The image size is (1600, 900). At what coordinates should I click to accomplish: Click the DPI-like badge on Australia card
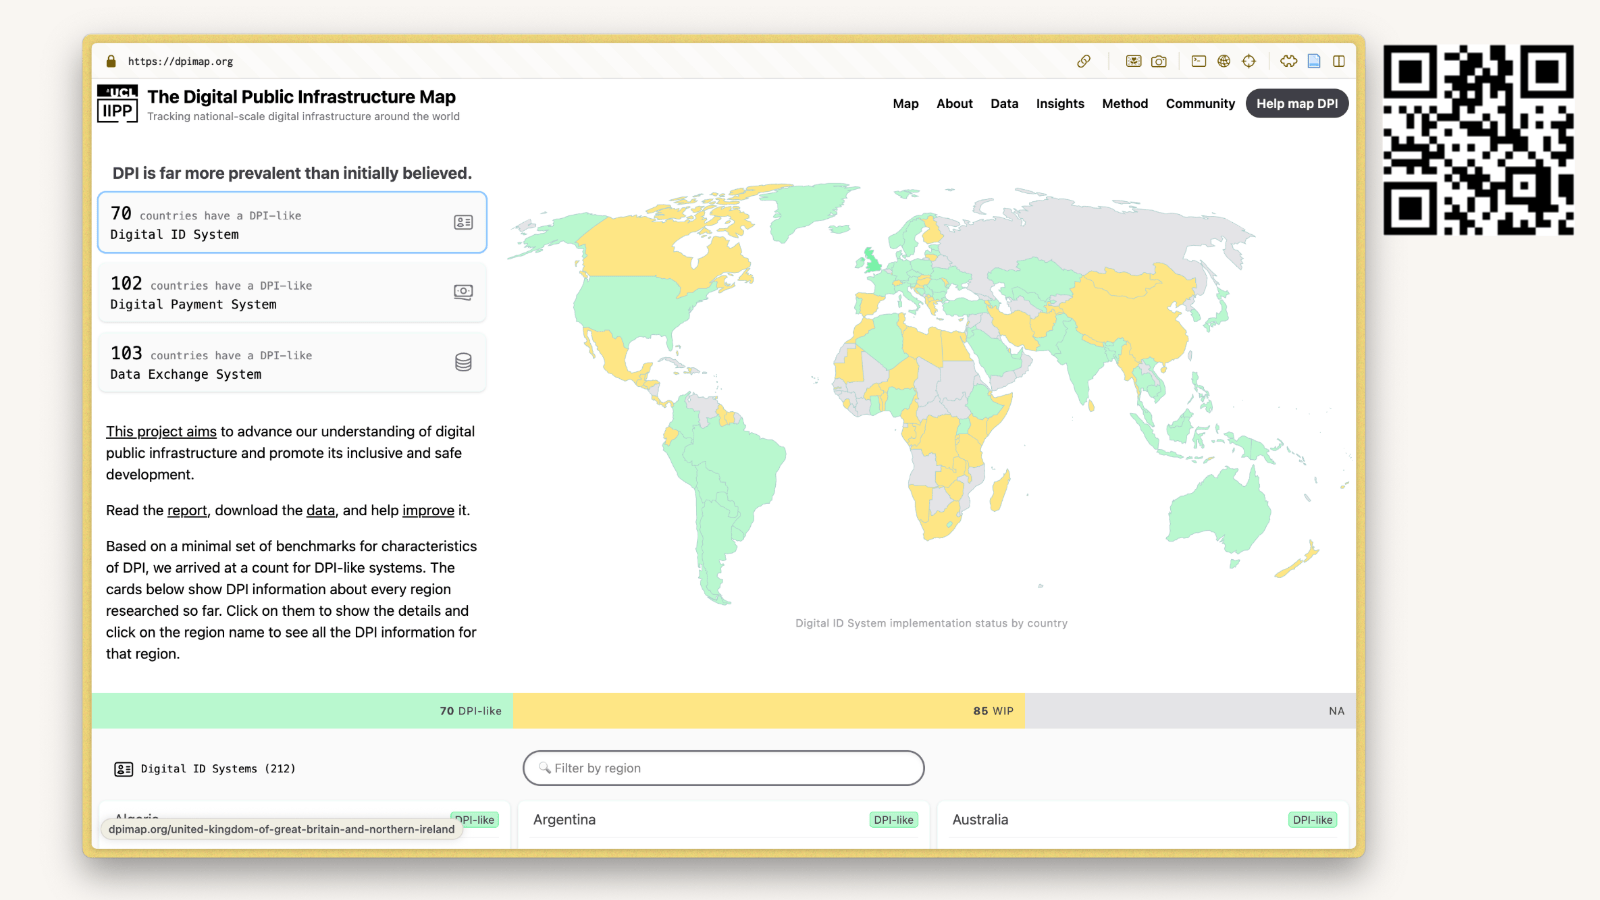point(1313,820)
